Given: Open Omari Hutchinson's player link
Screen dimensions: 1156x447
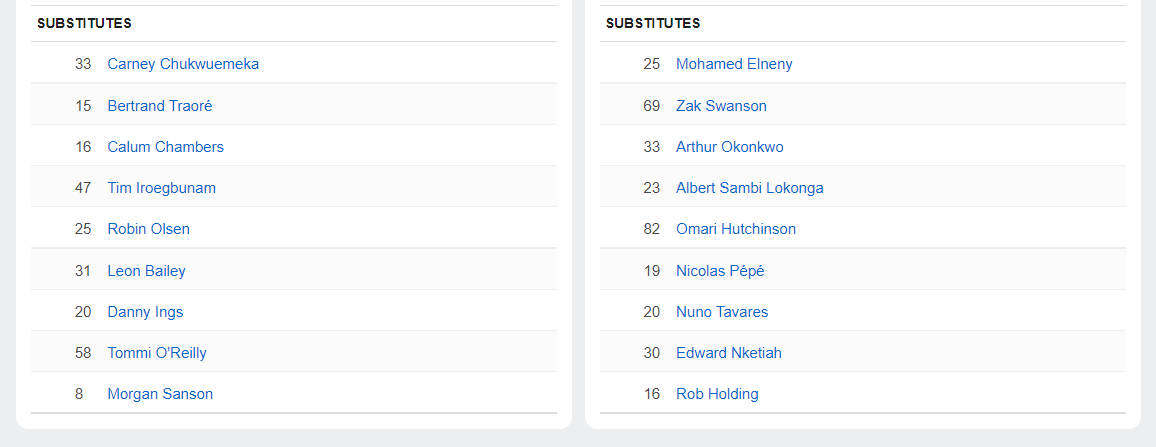Looking at the screenshot, I should click(736, 229).
